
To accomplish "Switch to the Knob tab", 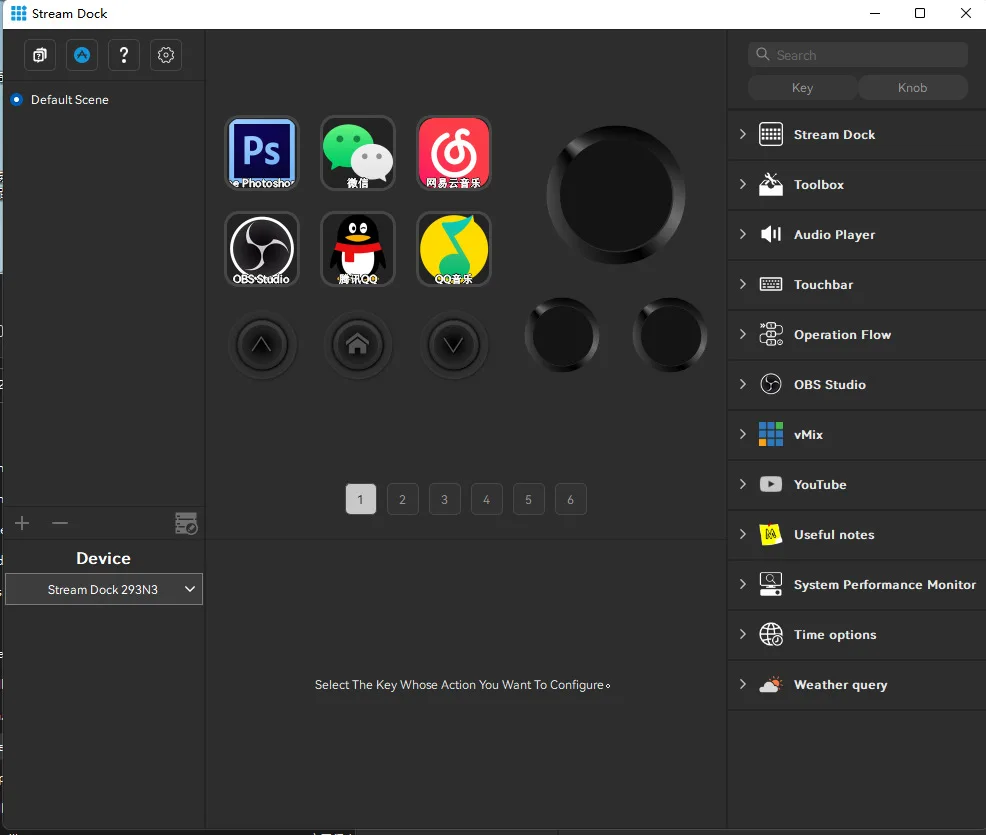I will [912, 87].
